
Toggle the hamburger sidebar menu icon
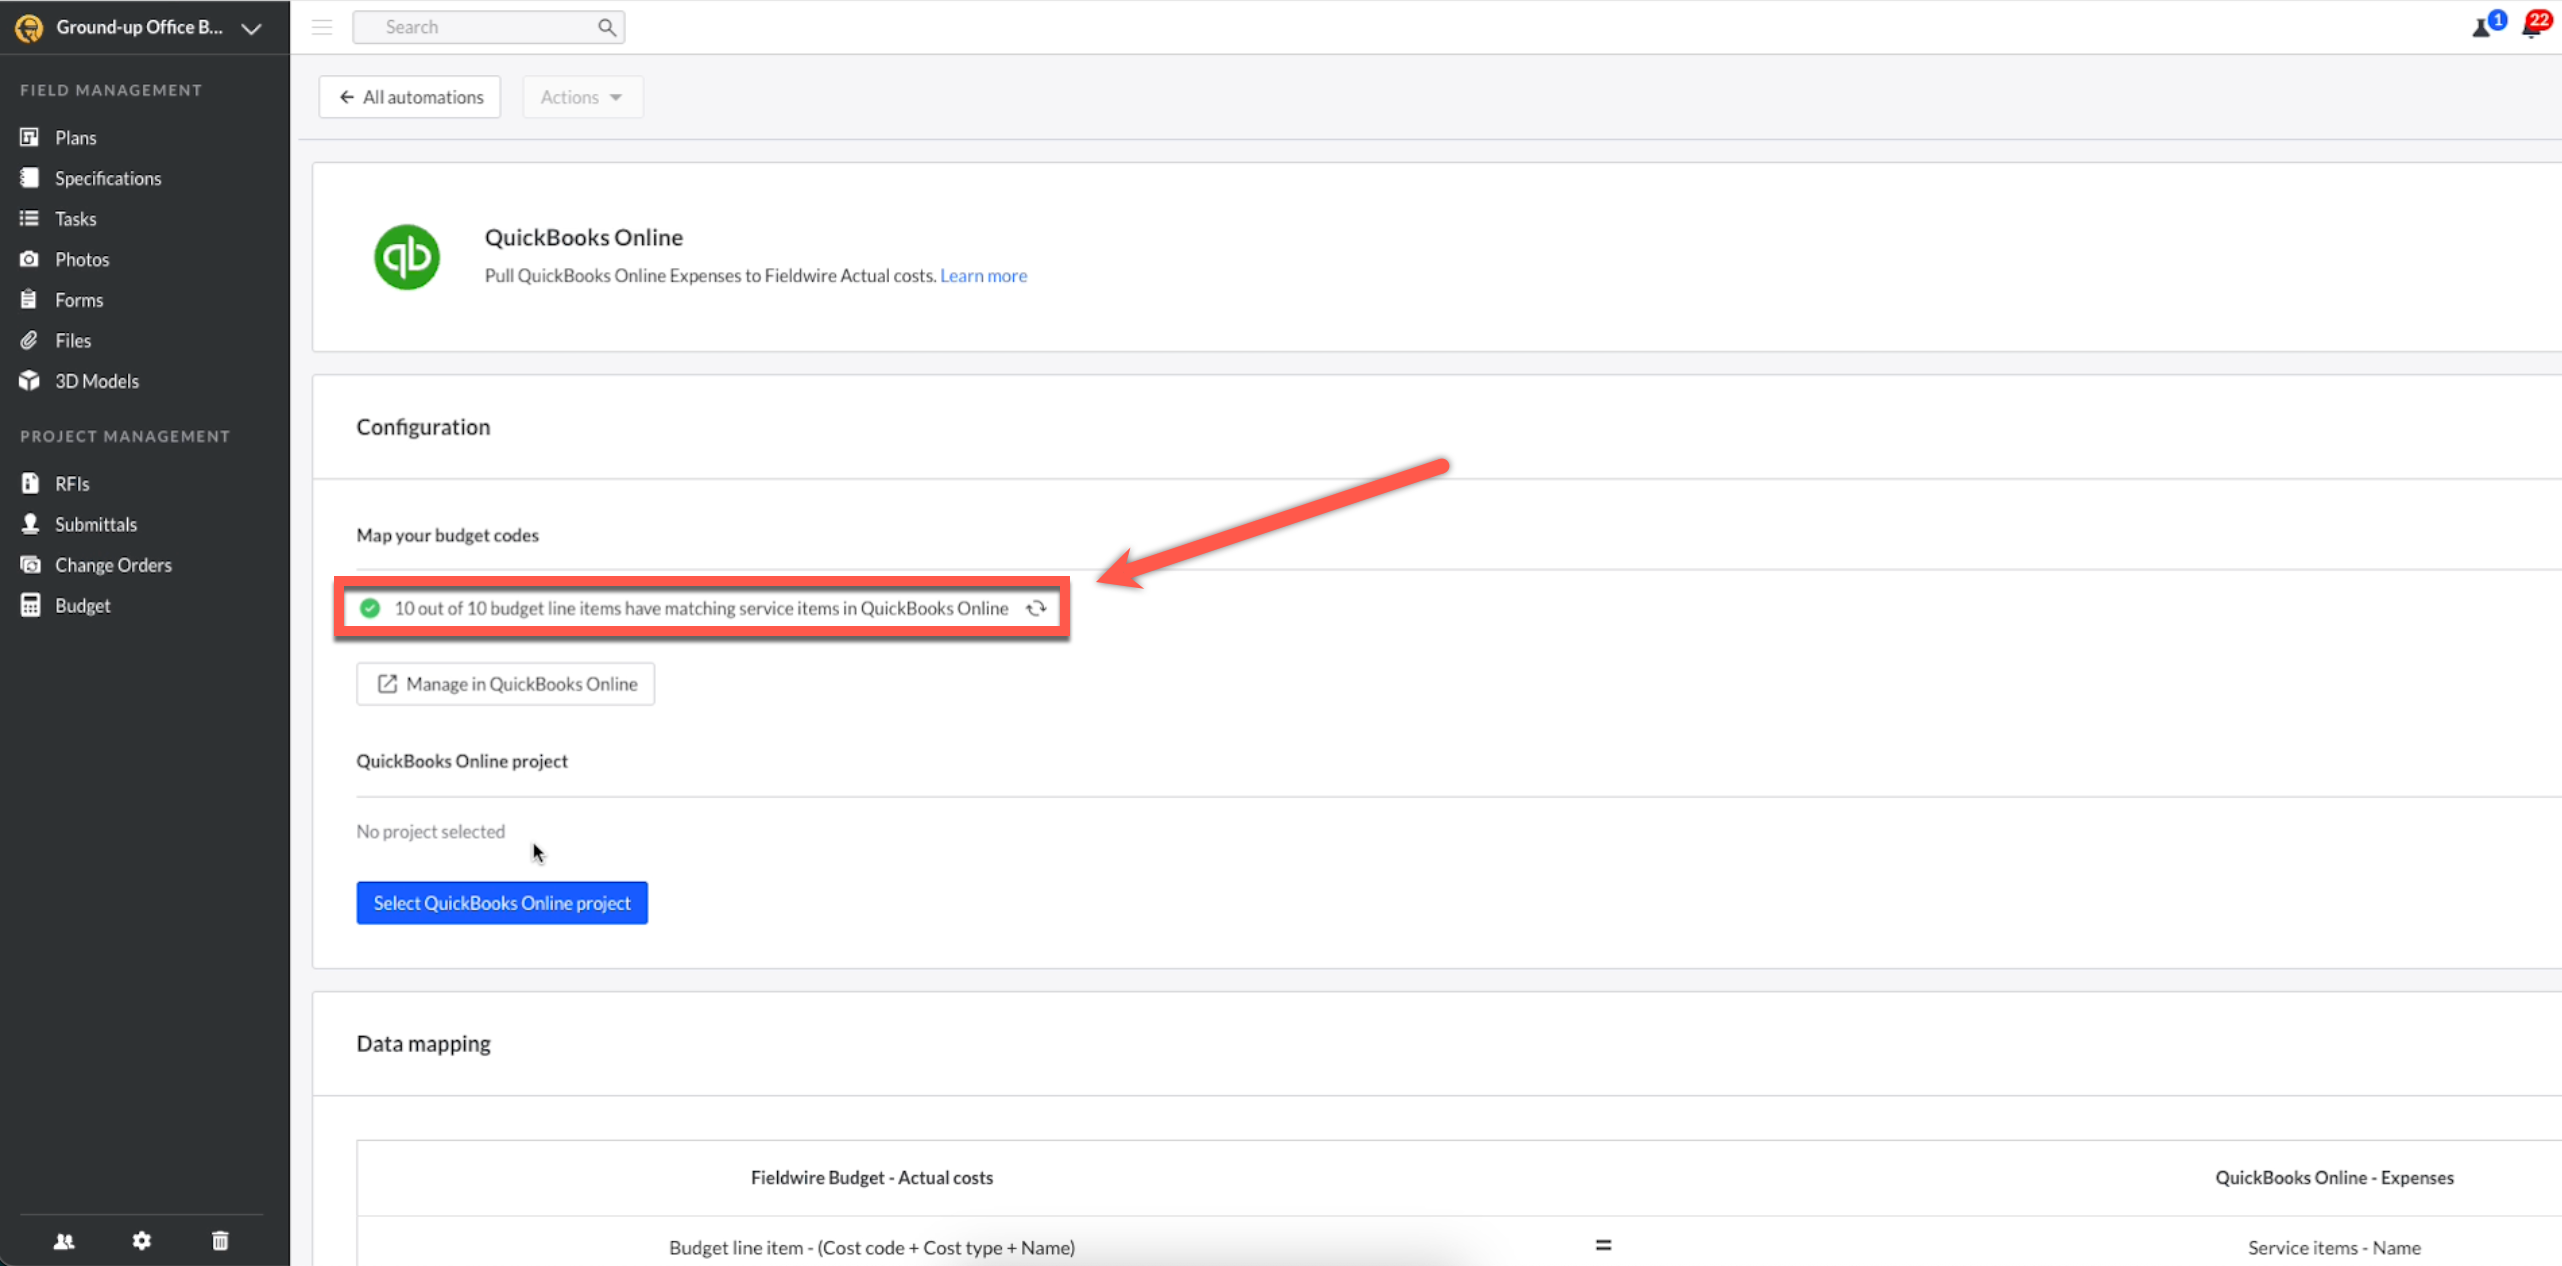click(322, 27)
